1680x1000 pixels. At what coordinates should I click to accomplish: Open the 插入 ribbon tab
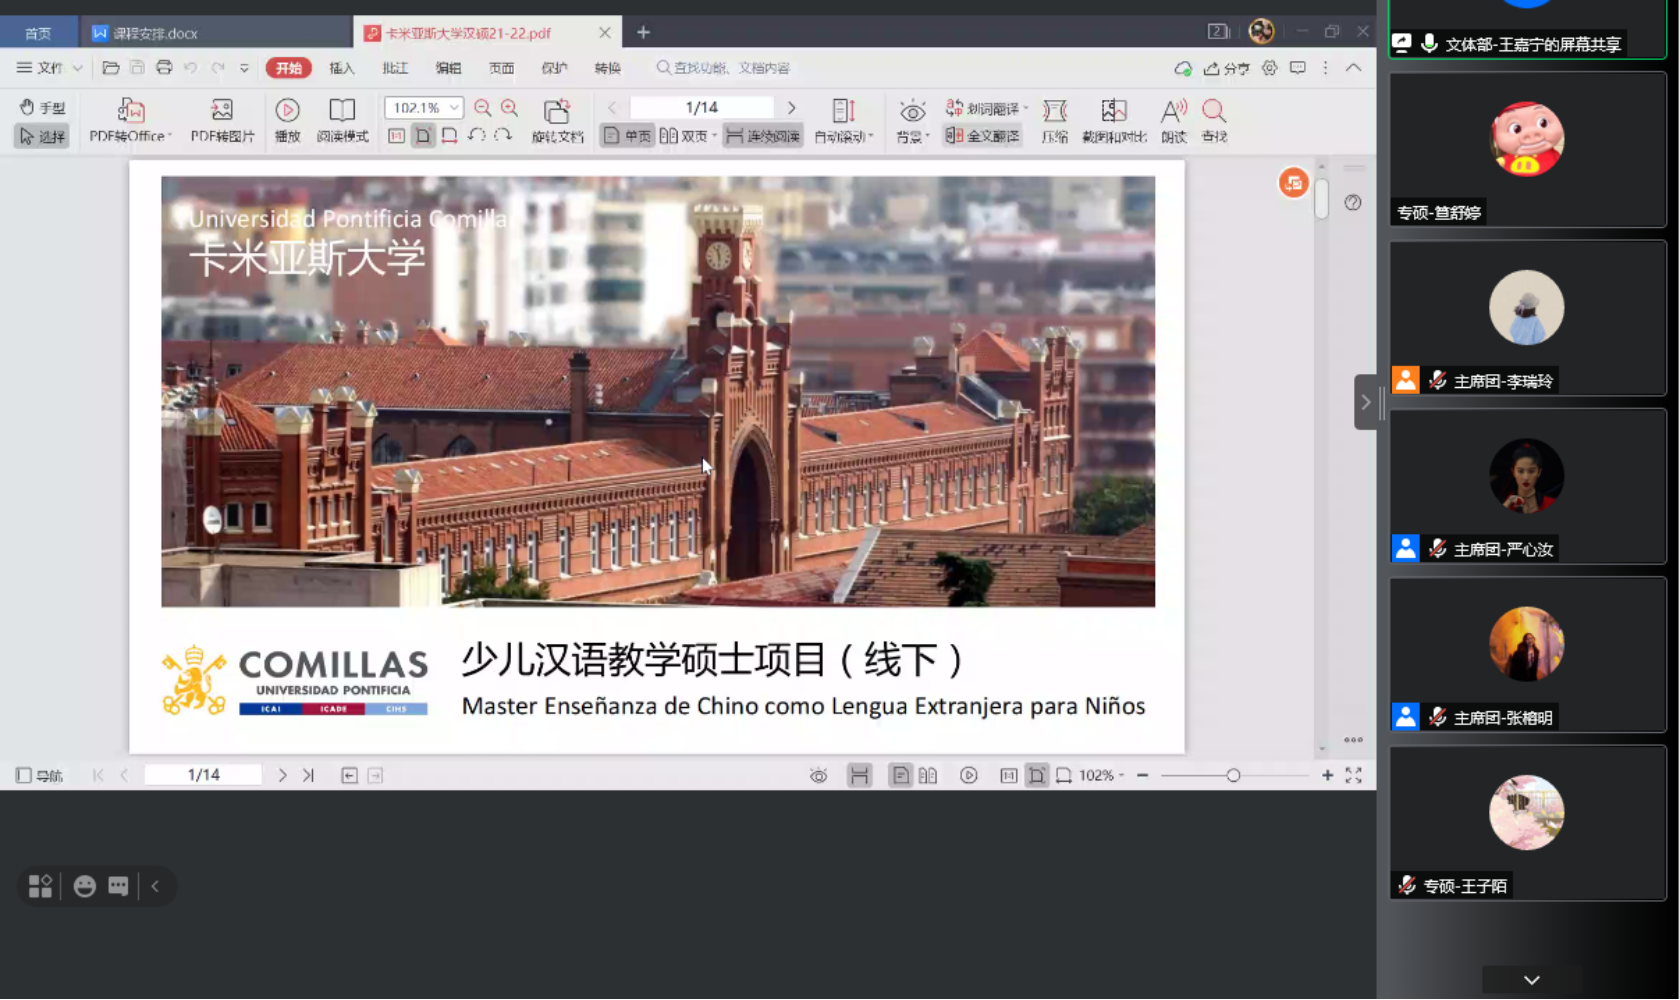[x=342, y=68]
